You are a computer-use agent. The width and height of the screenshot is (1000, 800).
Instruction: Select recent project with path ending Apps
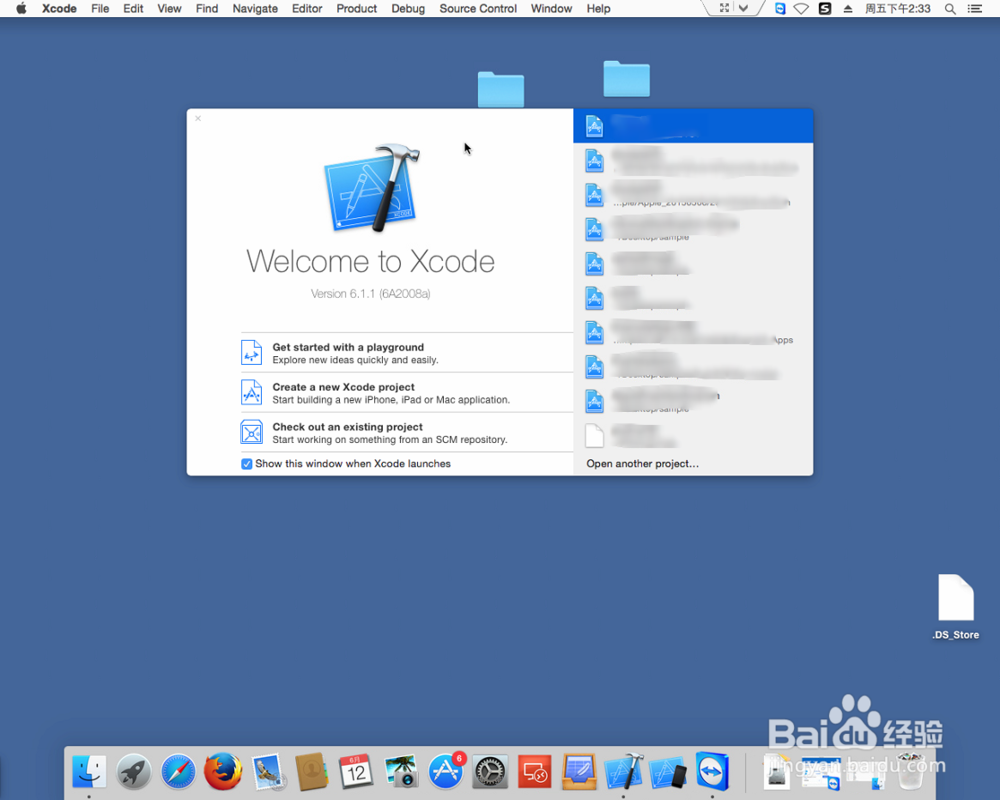693,332
